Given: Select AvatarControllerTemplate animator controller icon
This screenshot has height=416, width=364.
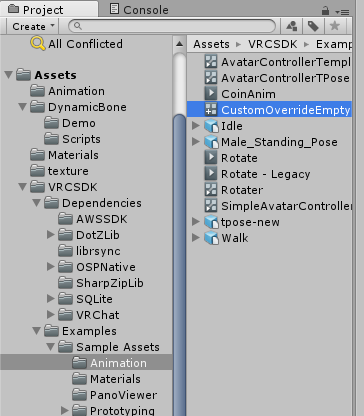Looking at the screenshot, I should tap(211, 62).
